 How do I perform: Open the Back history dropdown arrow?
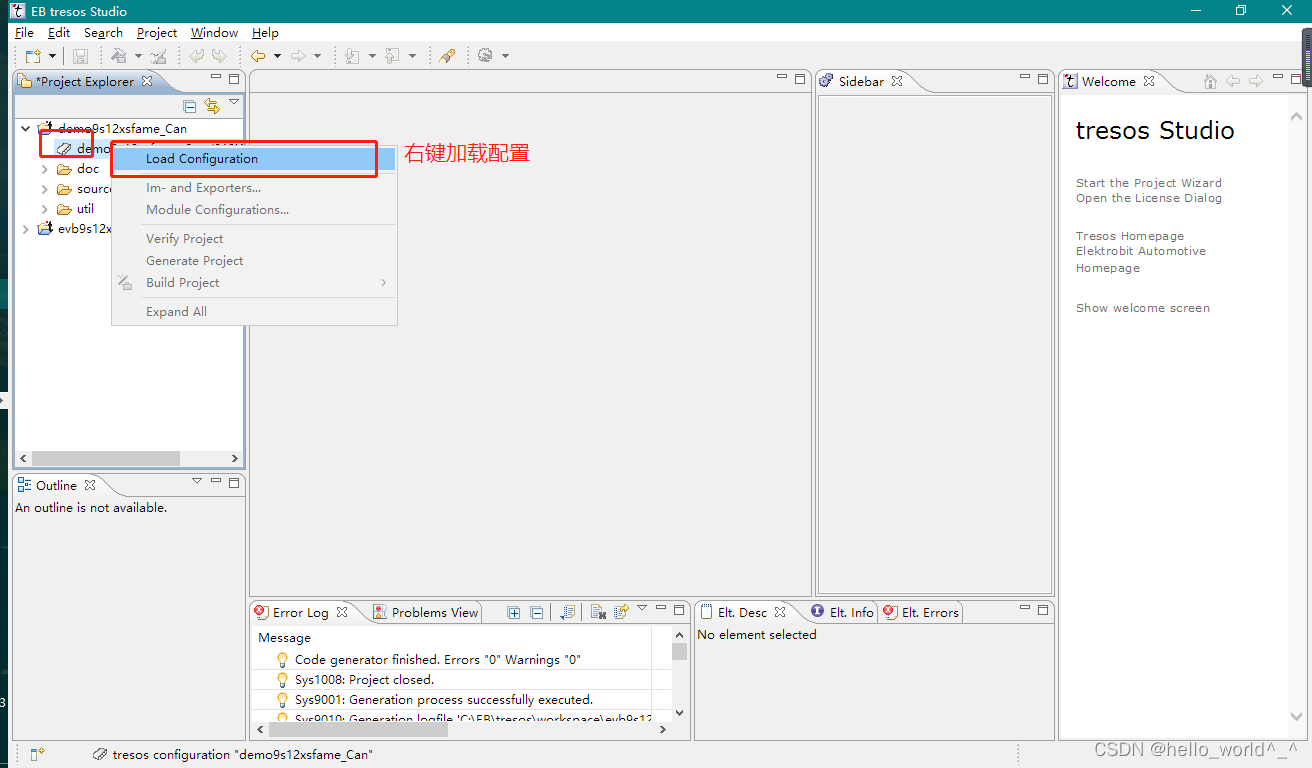(277, 56)
